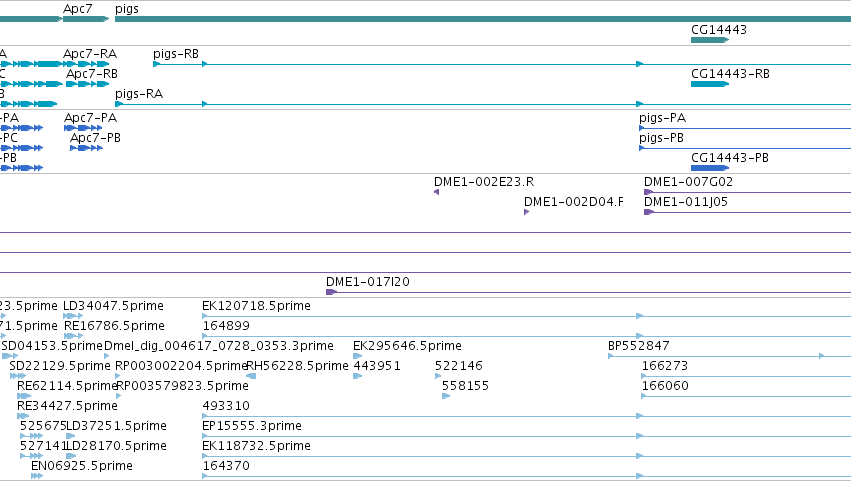
Task: Click the pigs-RA transcript label
Action: (x=139, y=94)
